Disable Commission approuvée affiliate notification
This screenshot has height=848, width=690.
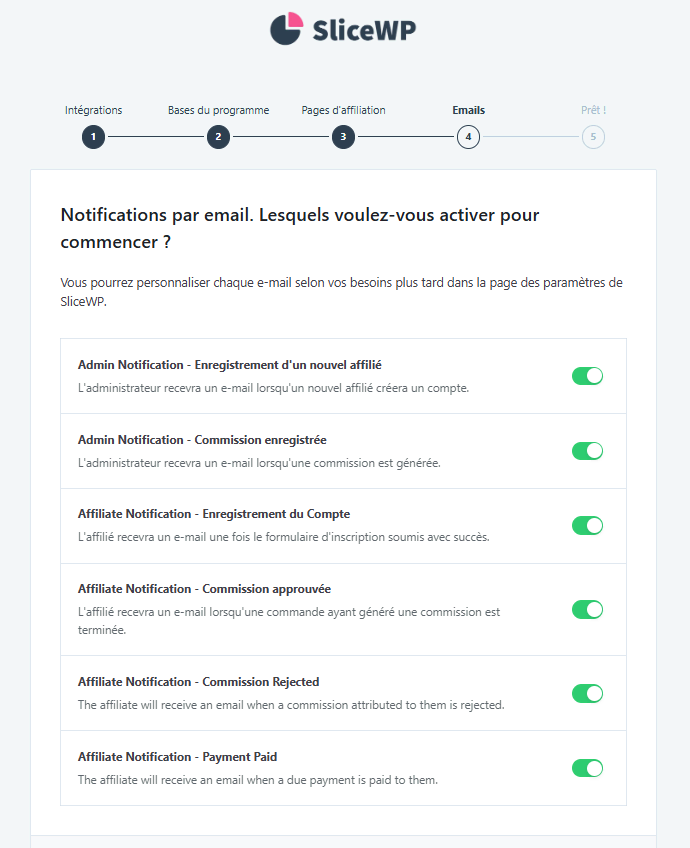point(587,609)
